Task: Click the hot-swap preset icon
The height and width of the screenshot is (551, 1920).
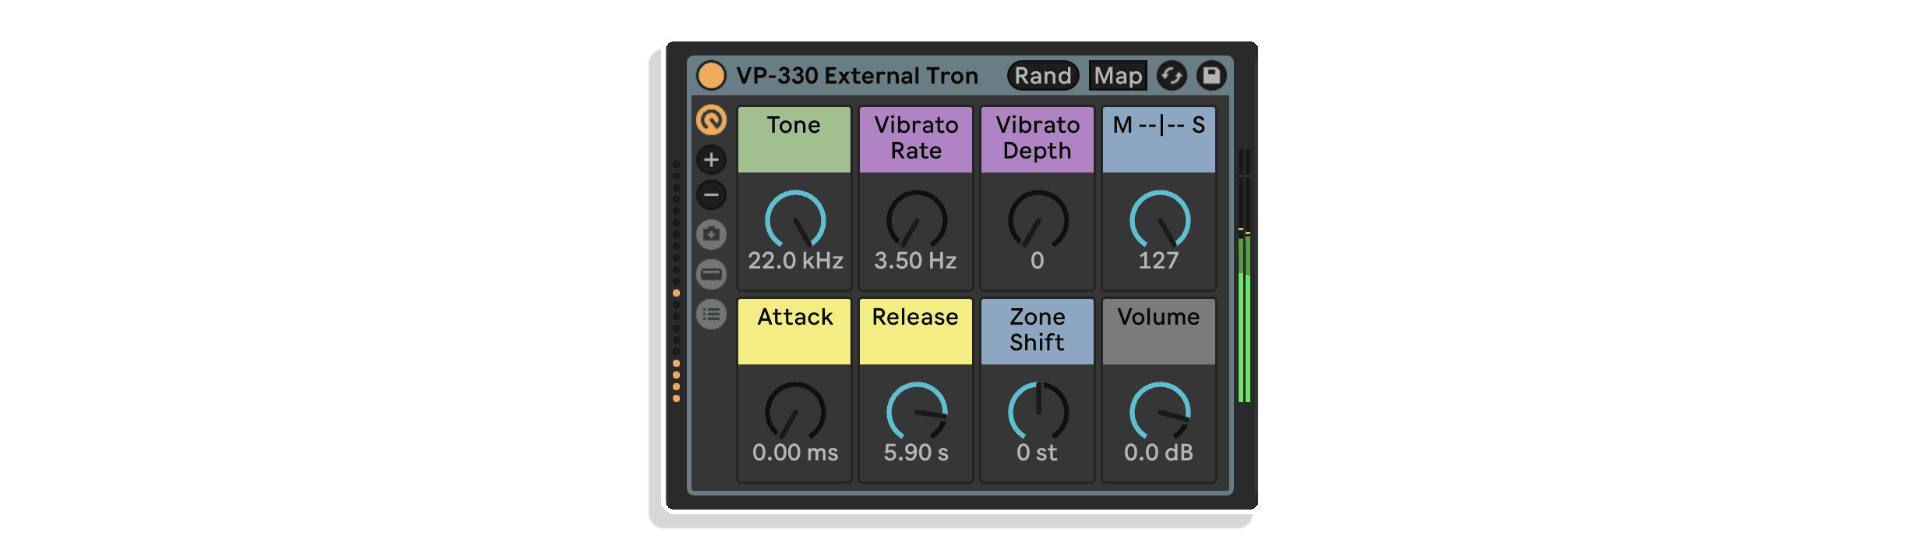Action: [x=1172, y=76]
